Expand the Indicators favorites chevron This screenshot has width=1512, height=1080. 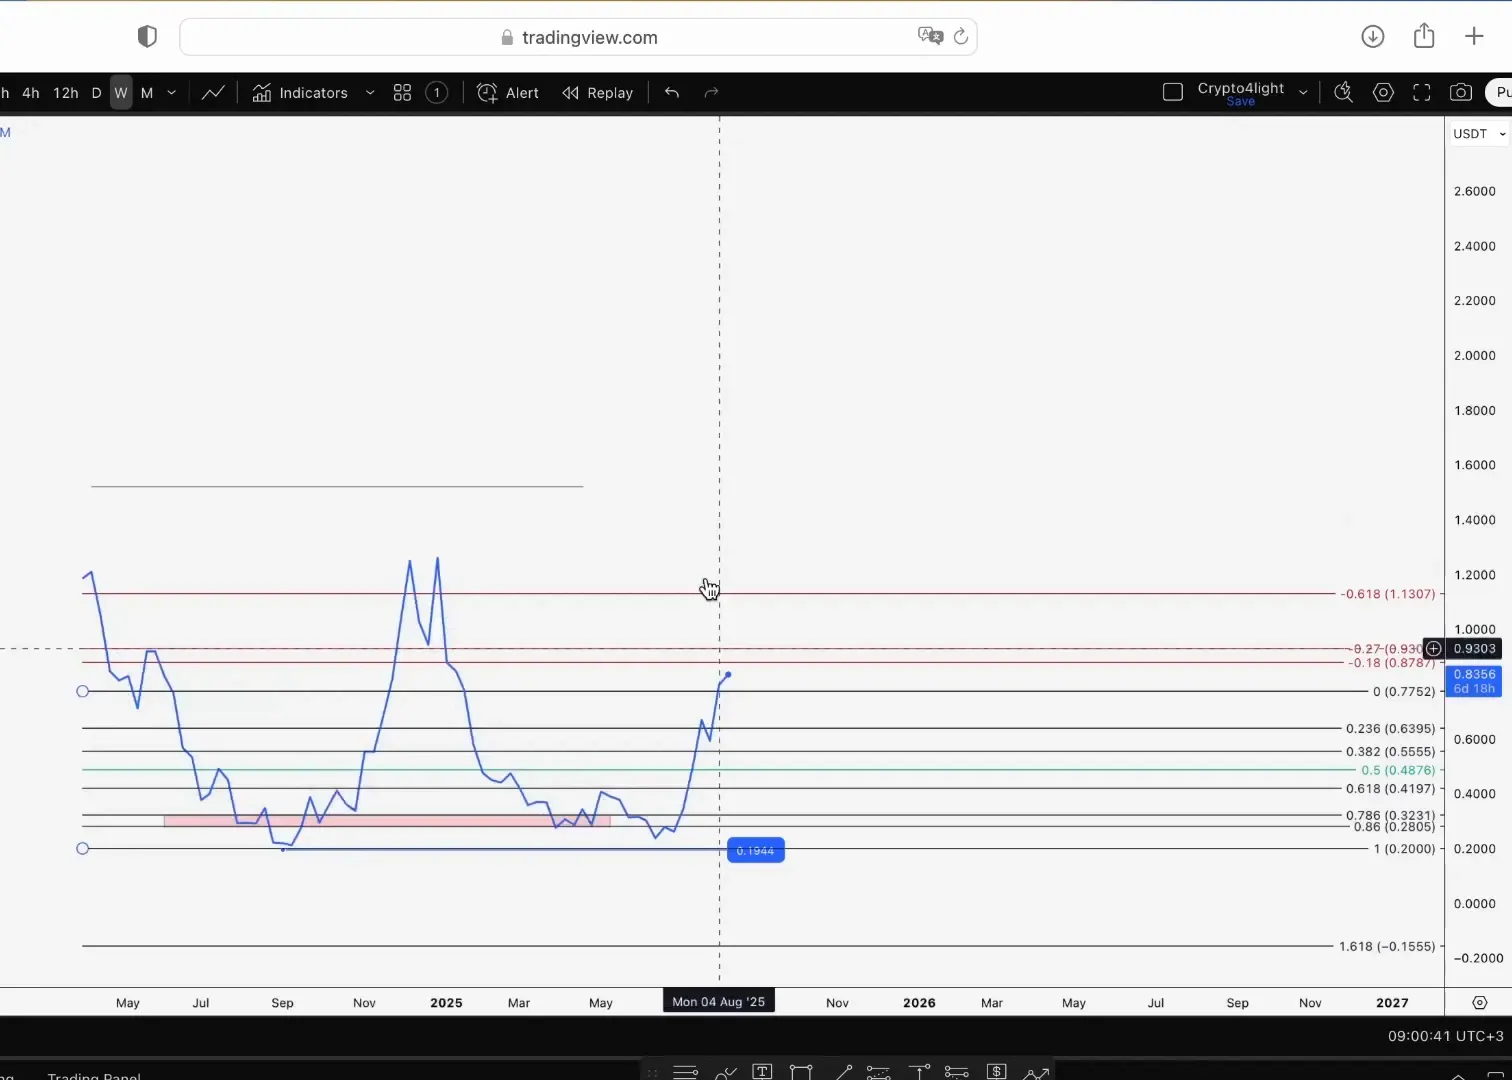(x=370, y=93)
